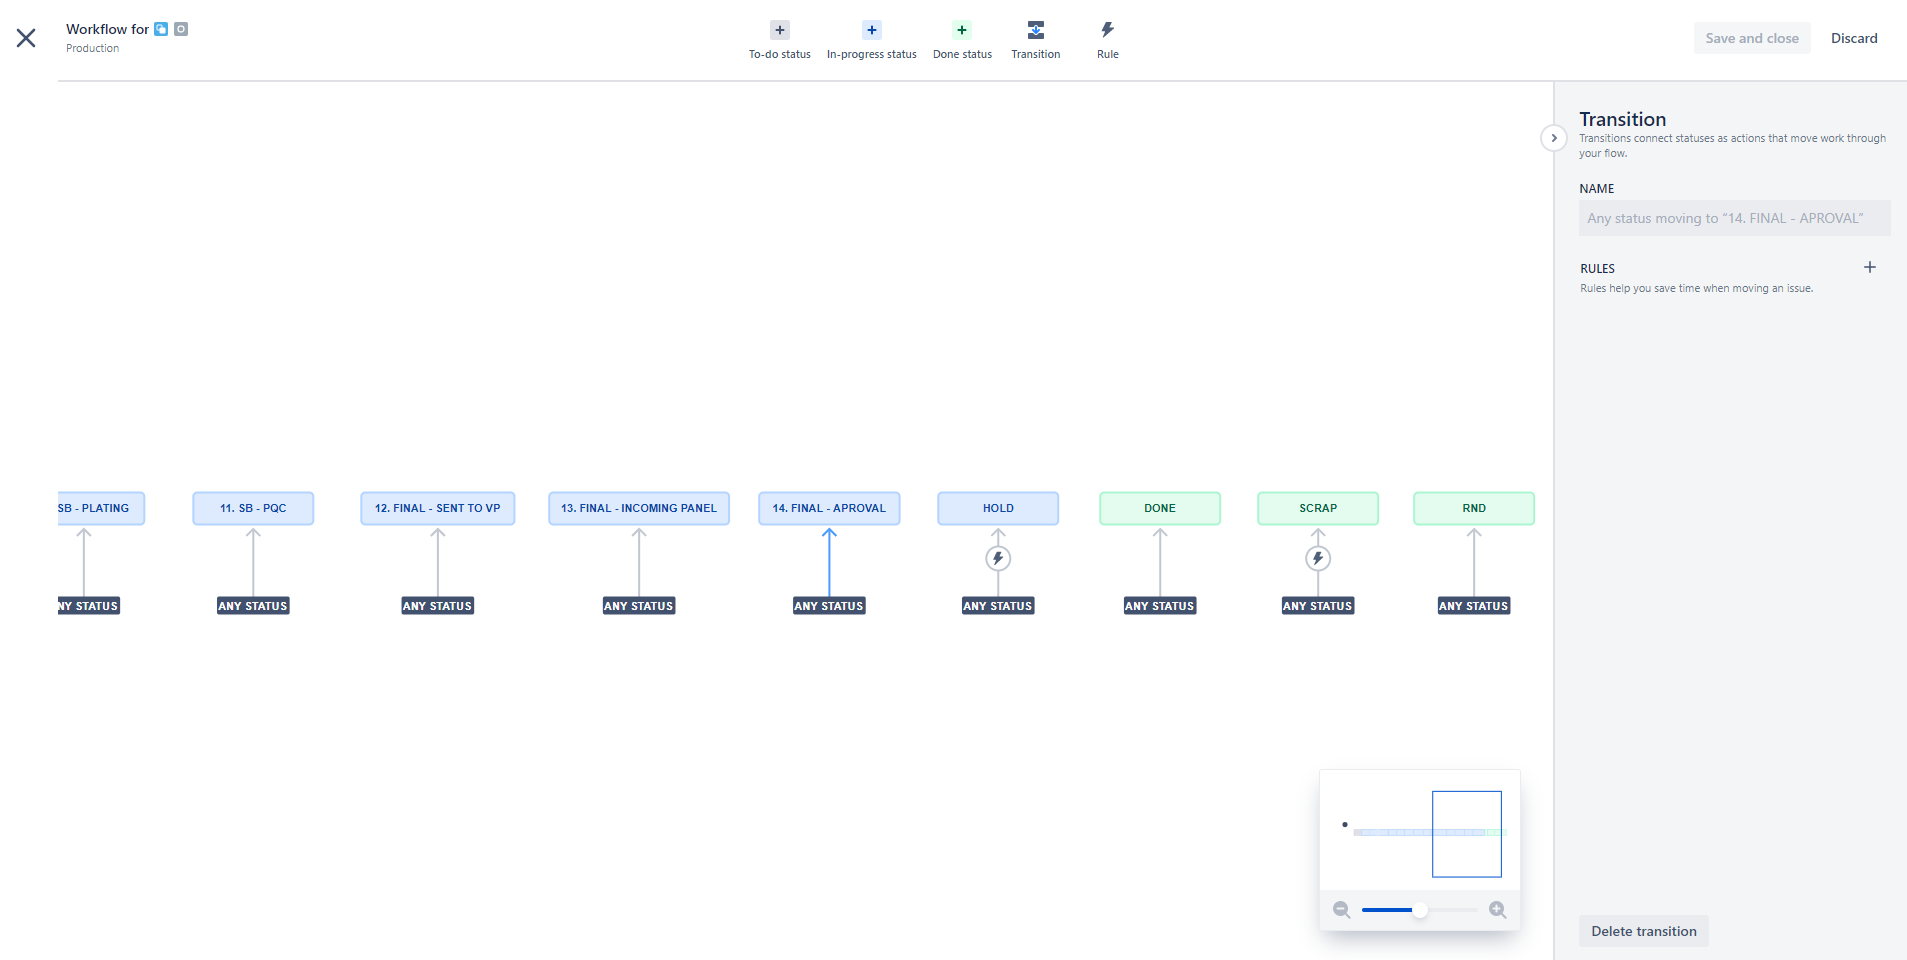Select 13. FINAL - INCOMING PANEL status

(639, 508)
